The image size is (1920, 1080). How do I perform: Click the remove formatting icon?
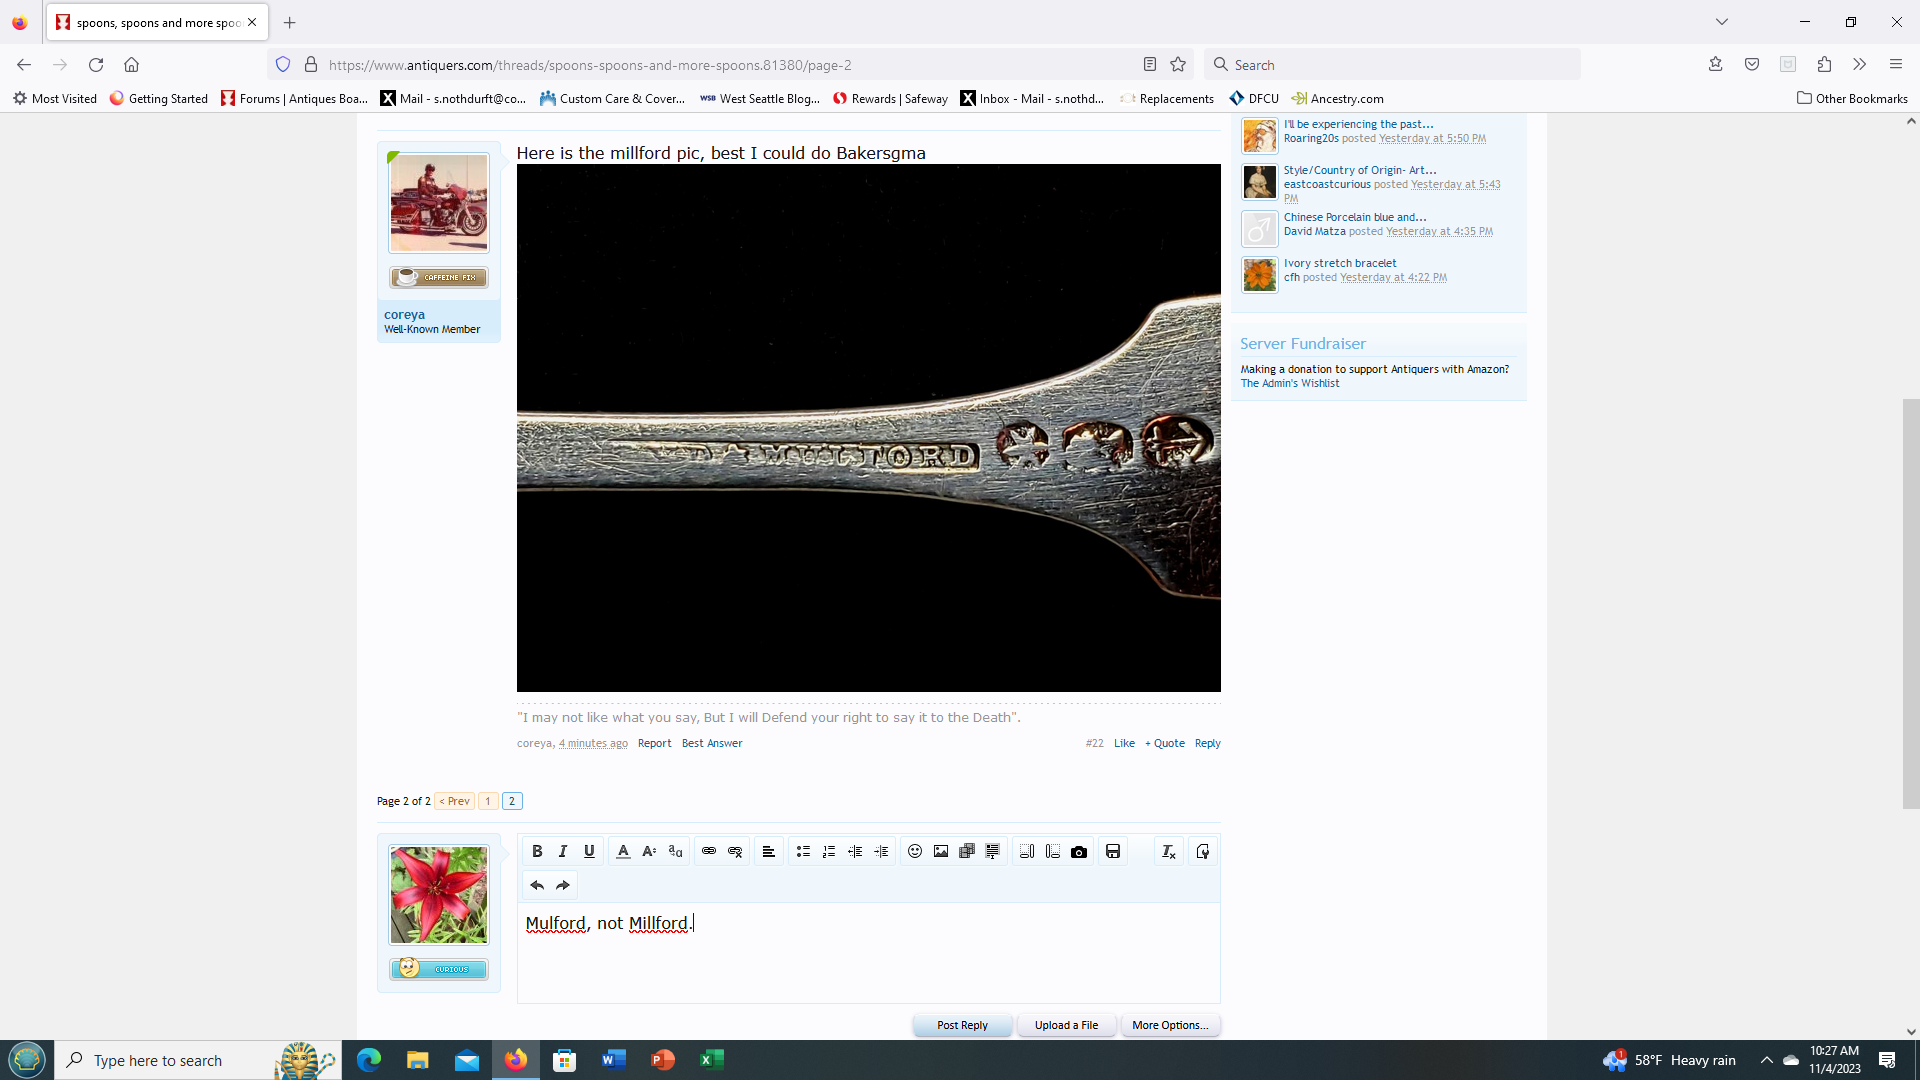(x=1168, y=851)
